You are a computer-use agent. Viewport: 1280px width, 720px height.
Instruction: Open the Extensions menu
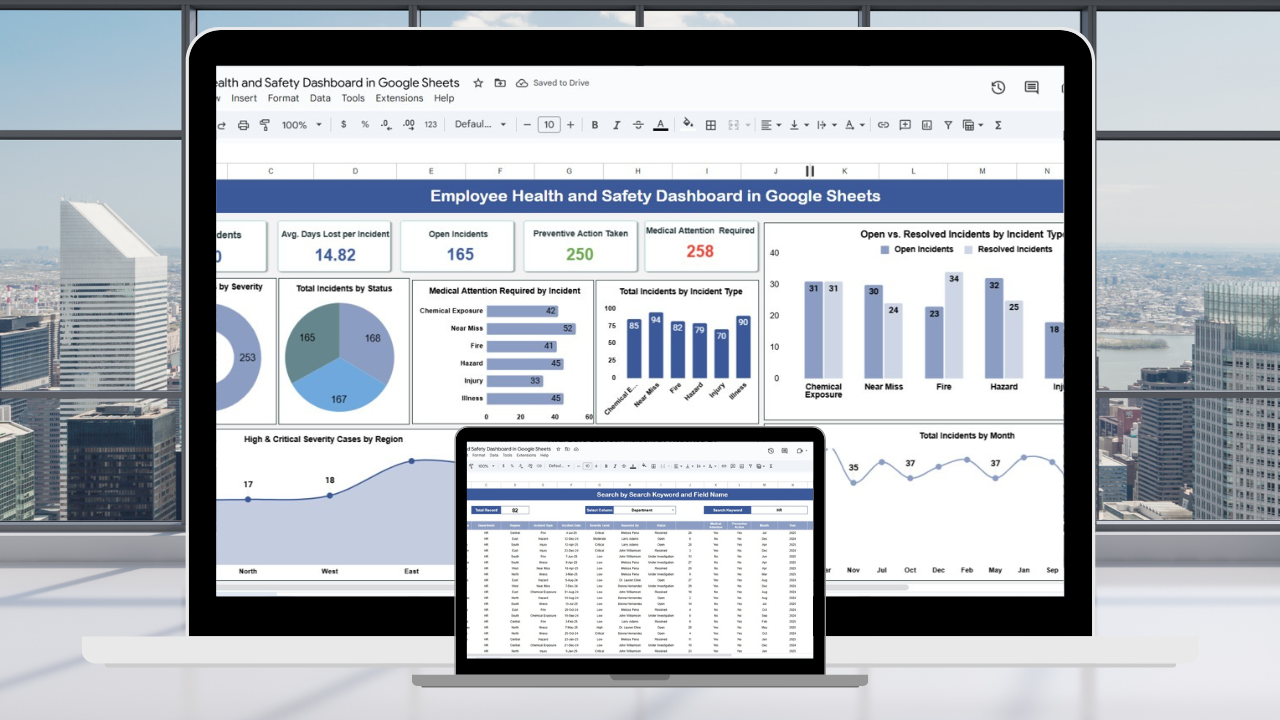coord(399,98)
